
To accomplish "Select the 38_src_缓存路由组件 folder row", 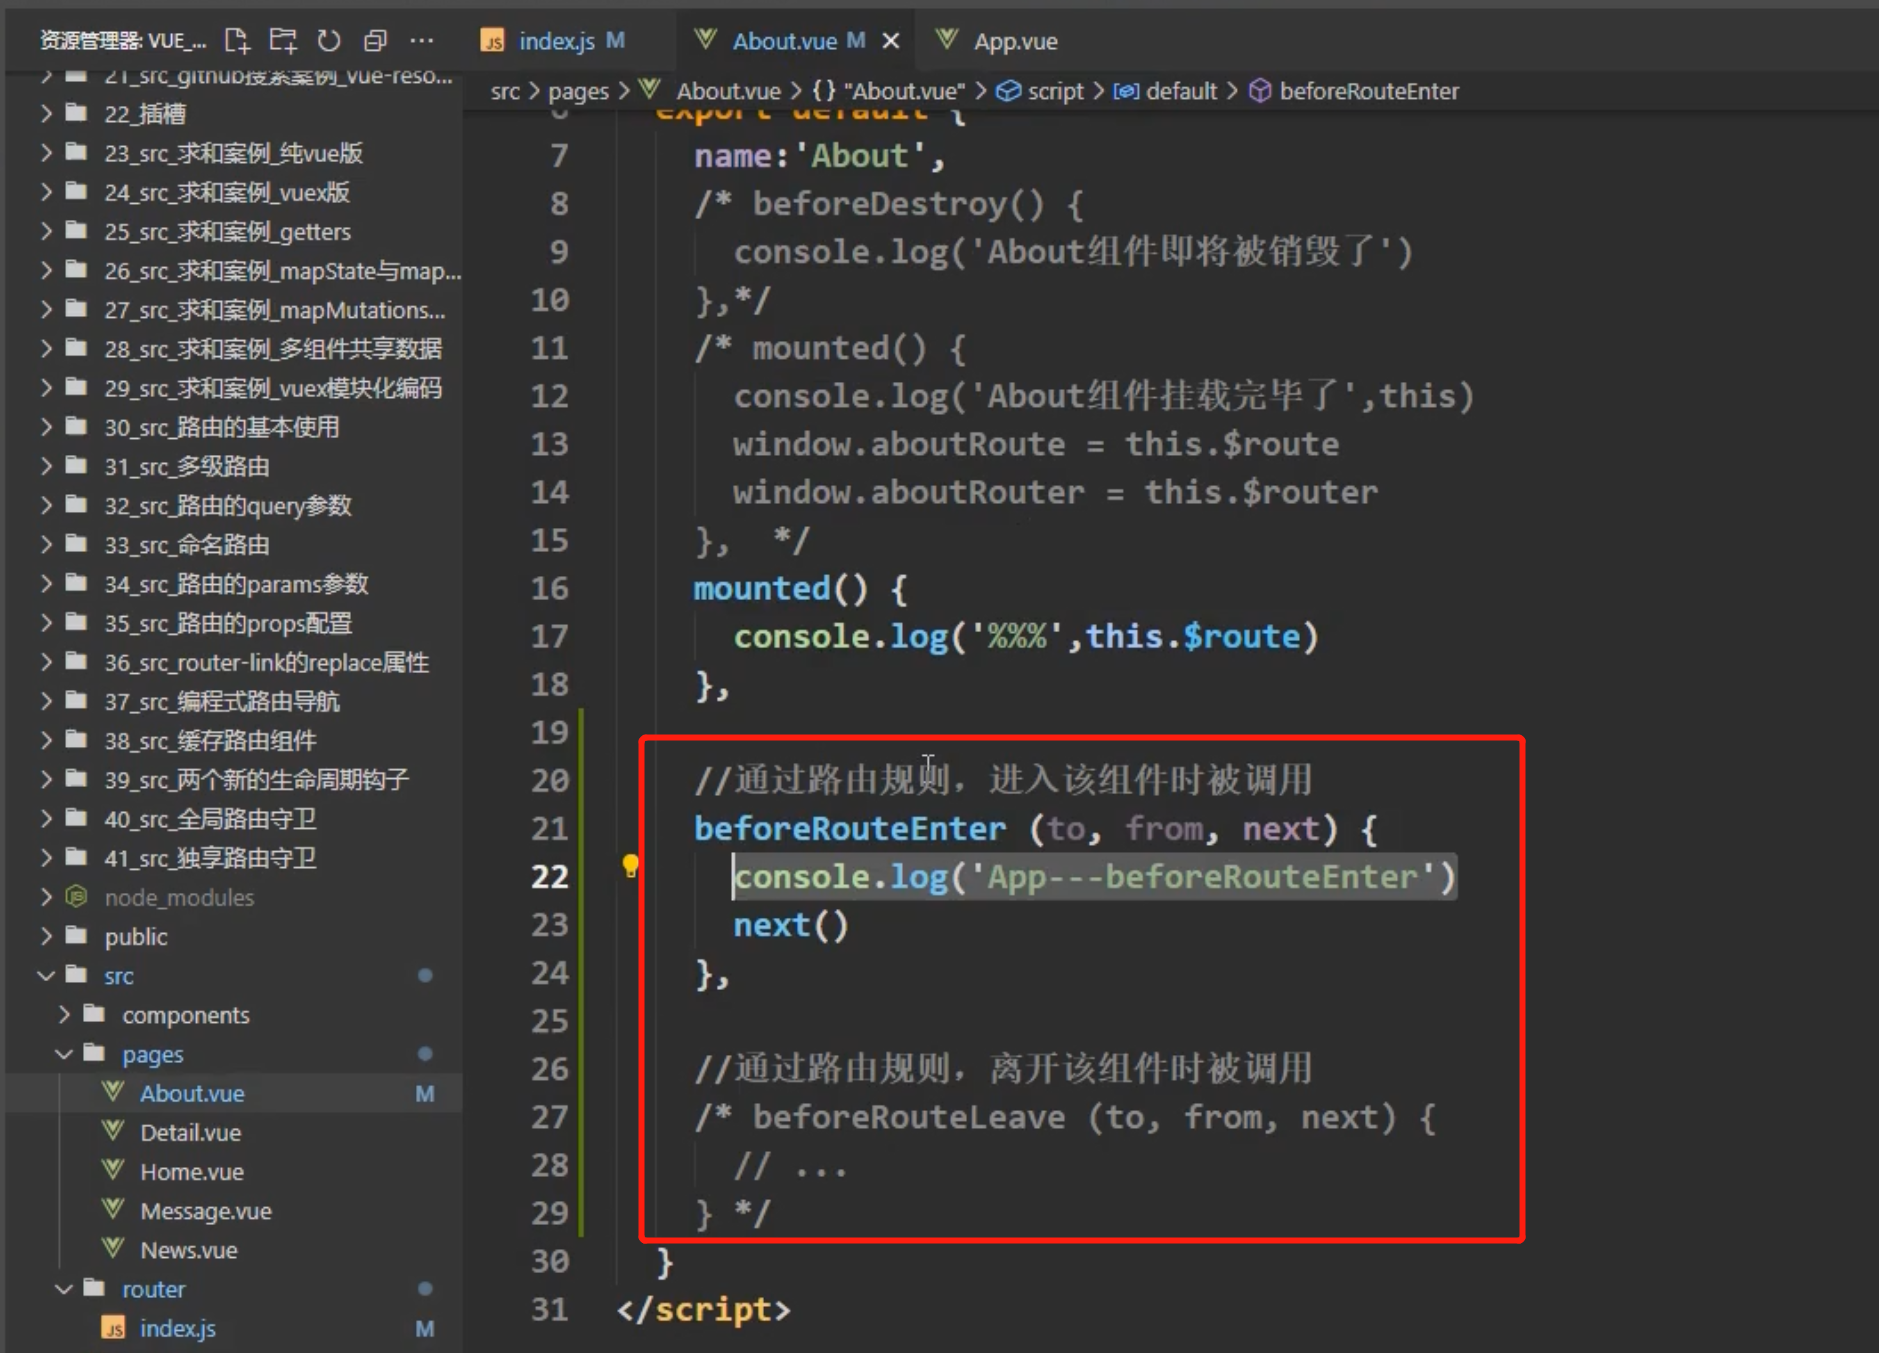I will (234, 741).
